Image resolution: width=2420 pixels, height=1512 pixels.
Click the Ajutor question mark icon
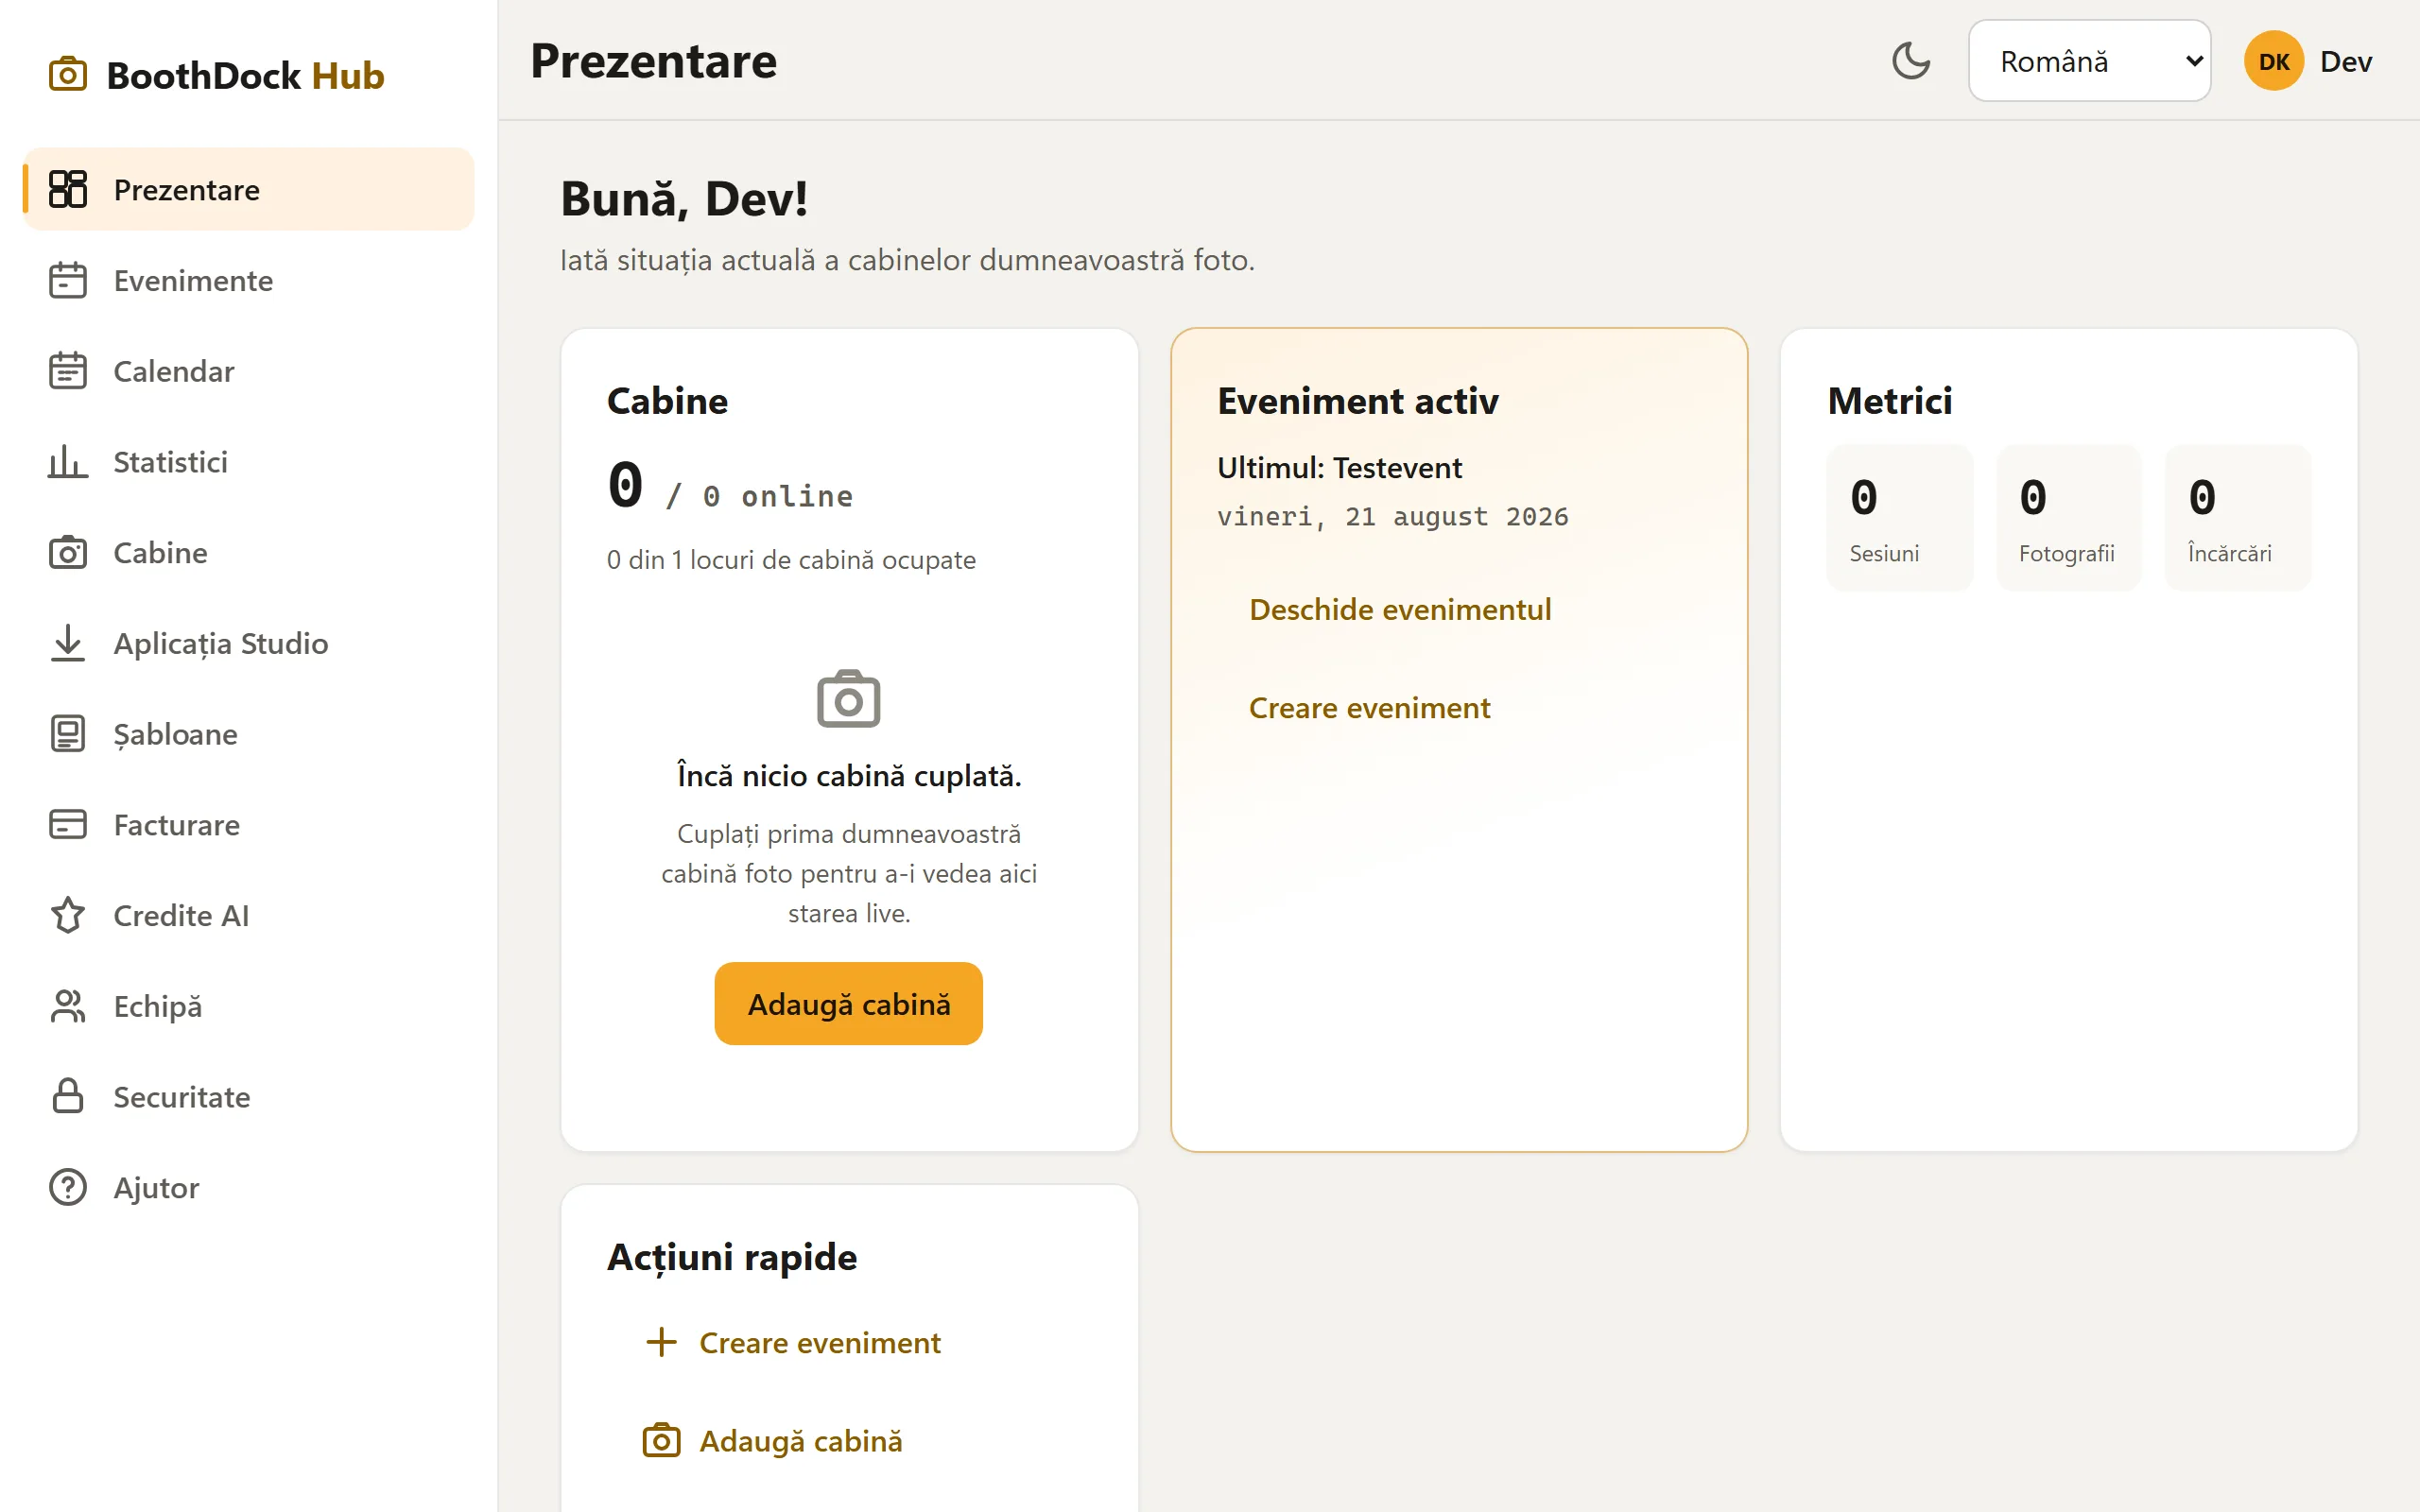[x=67, y=1187]
